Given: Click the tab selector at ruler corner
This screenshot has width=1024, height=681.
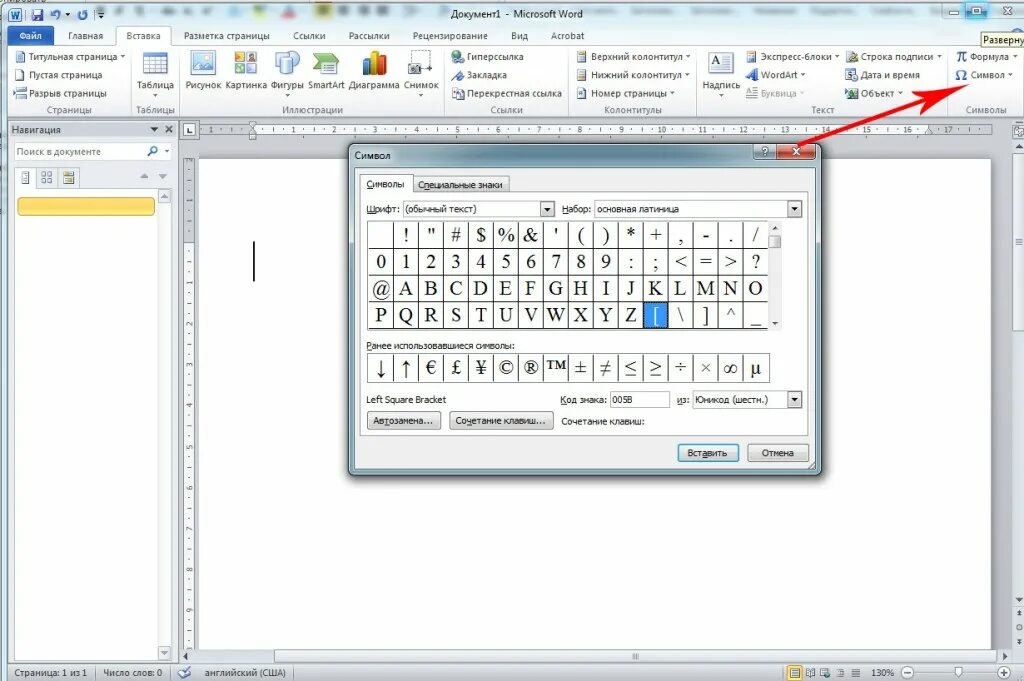Looking at the screenshot, I should [189, 130].
